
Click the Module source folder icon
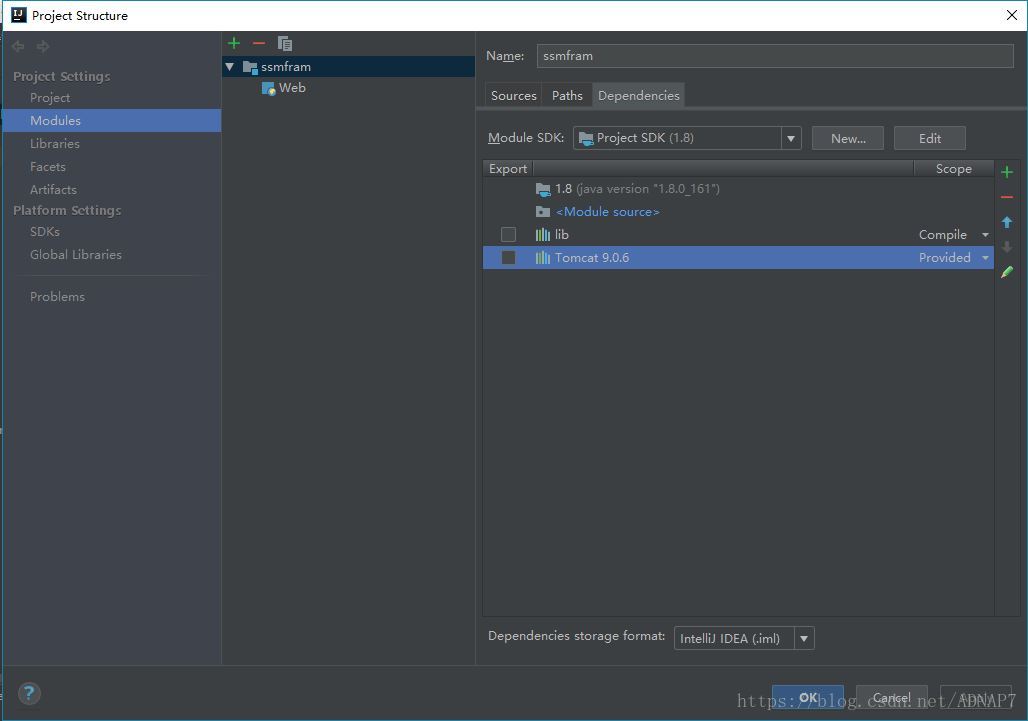[543, 212]
